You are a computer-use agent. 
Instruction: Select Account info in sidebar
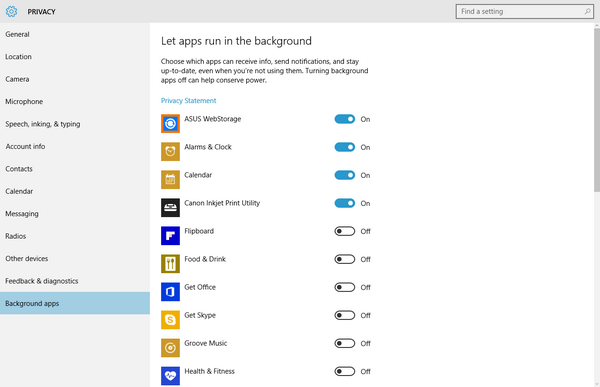[75, 146]
